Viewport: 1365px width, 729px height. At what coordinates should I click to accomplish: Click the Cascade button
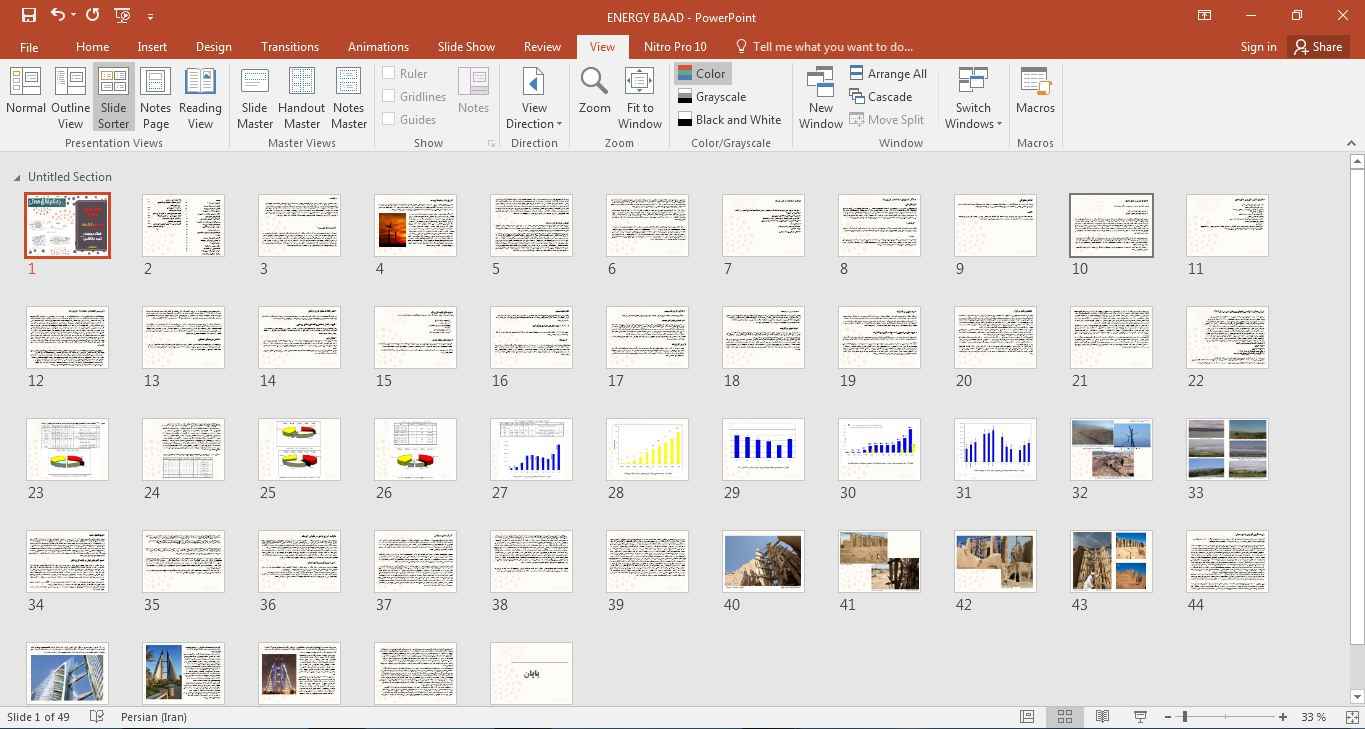[881, 96]
